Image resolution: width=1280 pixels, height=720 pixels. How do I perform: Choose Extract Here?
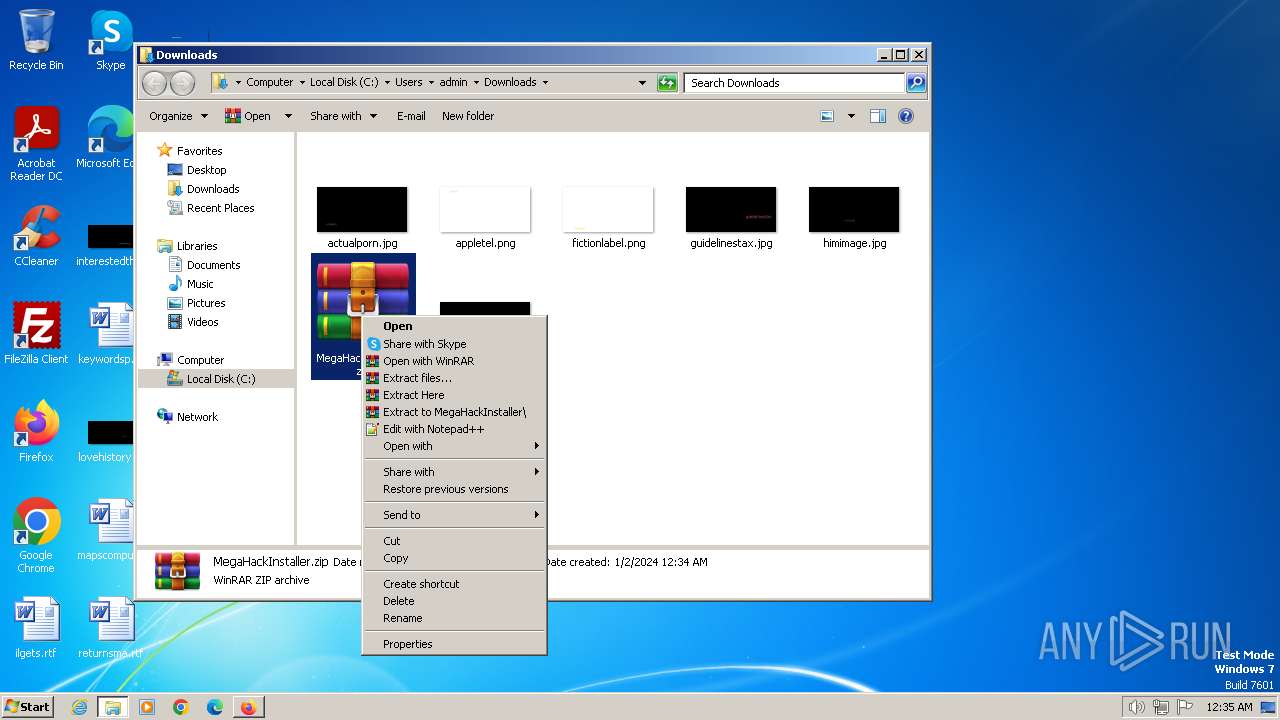point(454,395)
